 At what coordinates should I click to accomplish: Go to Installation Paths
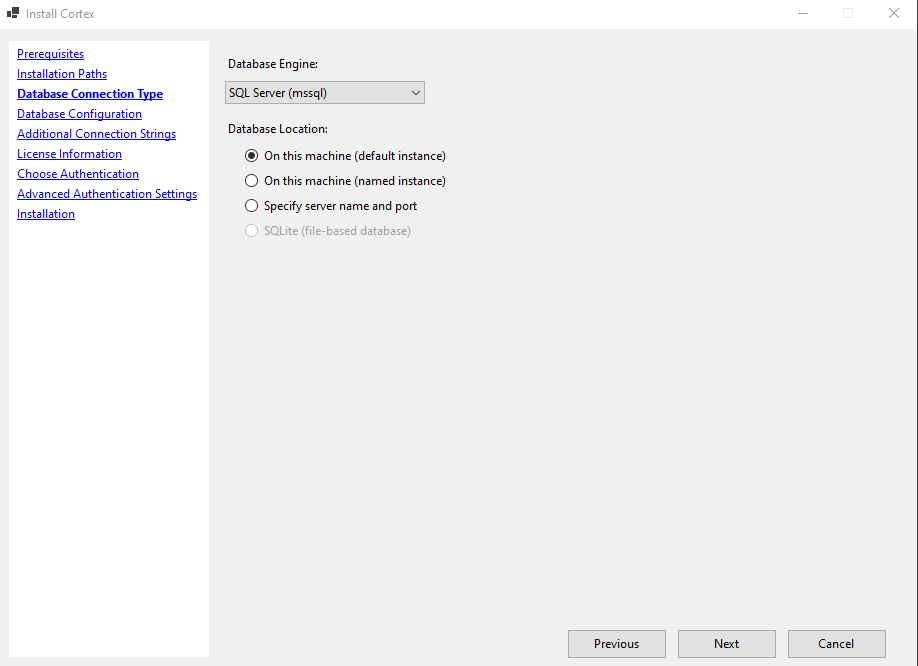(61, 73)
